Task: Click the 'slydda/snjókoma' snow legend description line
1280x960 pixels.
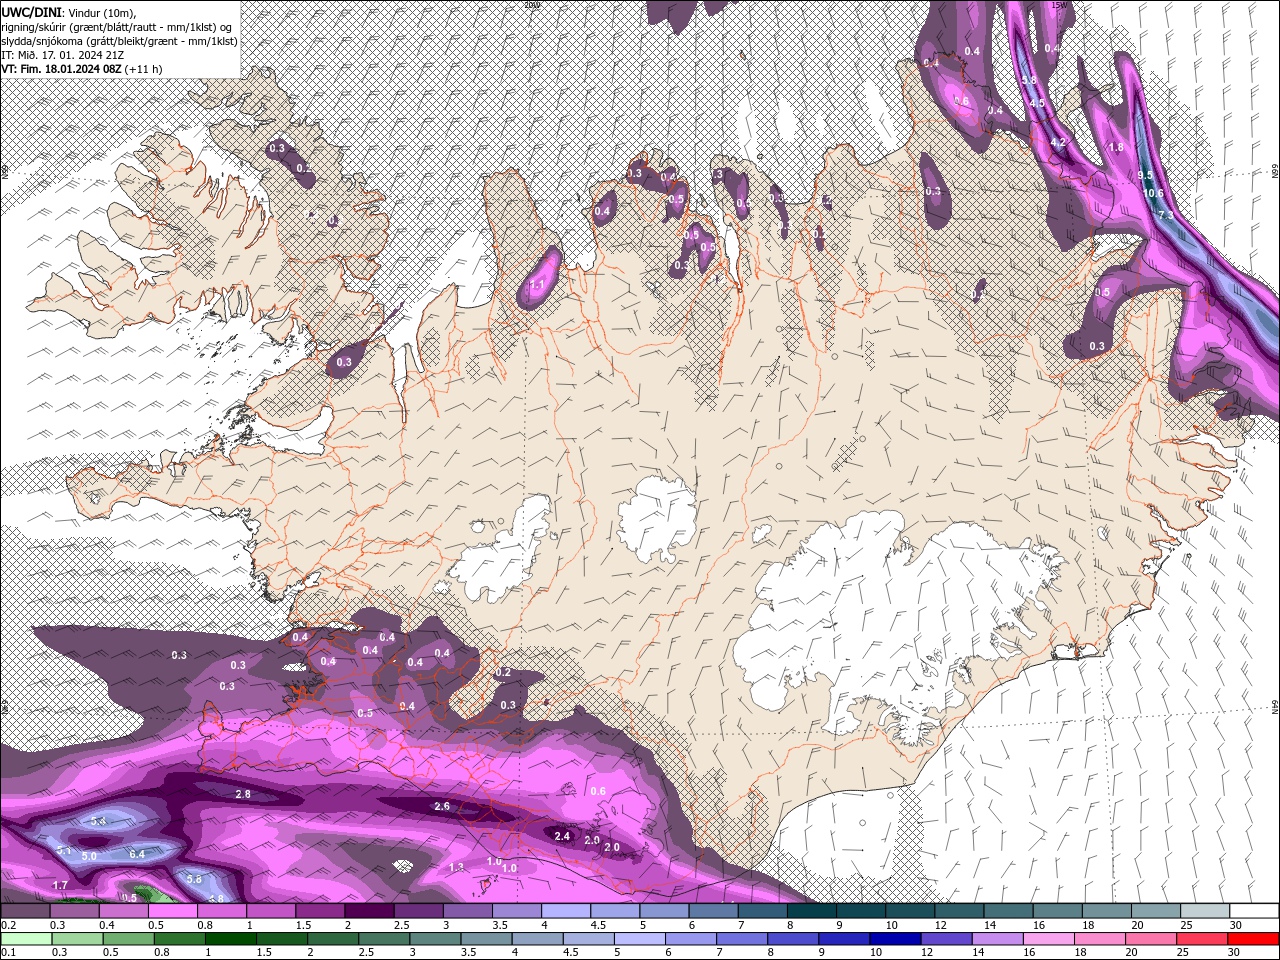Action: 120,41
